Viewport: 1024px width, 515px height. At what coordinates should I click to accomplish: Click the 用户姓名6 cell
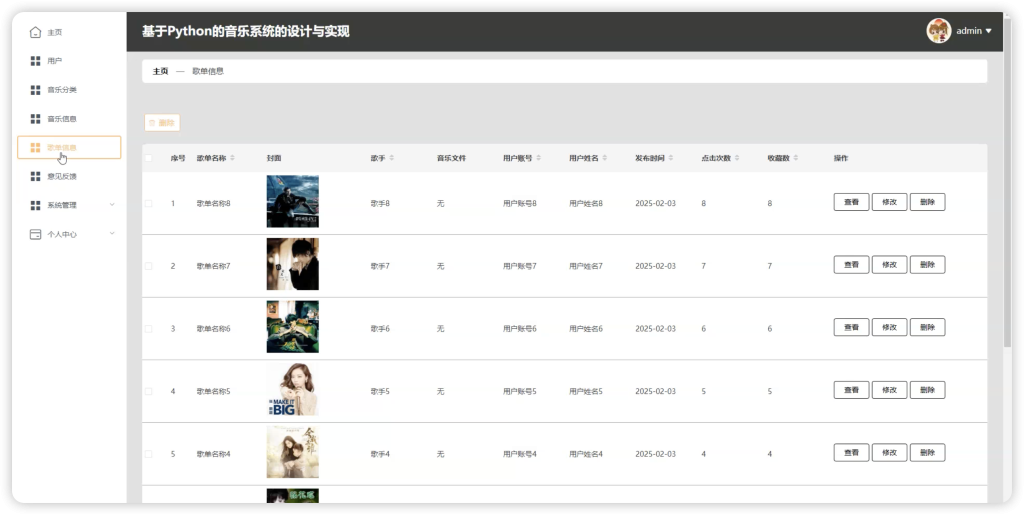click(586, 329)
